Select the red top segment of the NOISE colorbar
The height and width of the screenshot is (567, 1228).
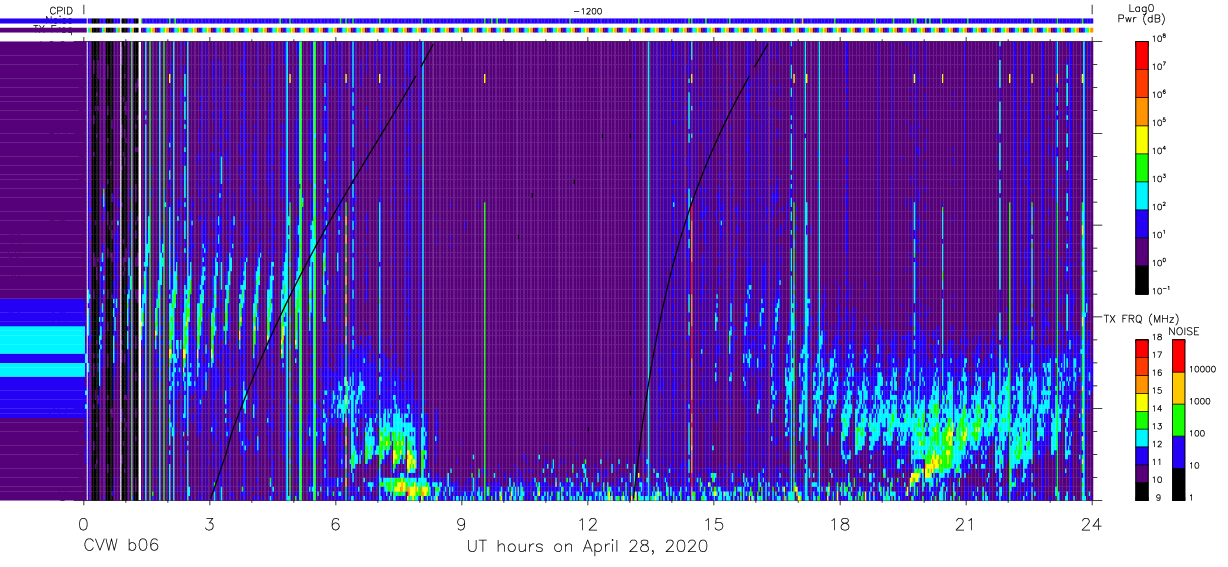click(x=1178, y=356)
